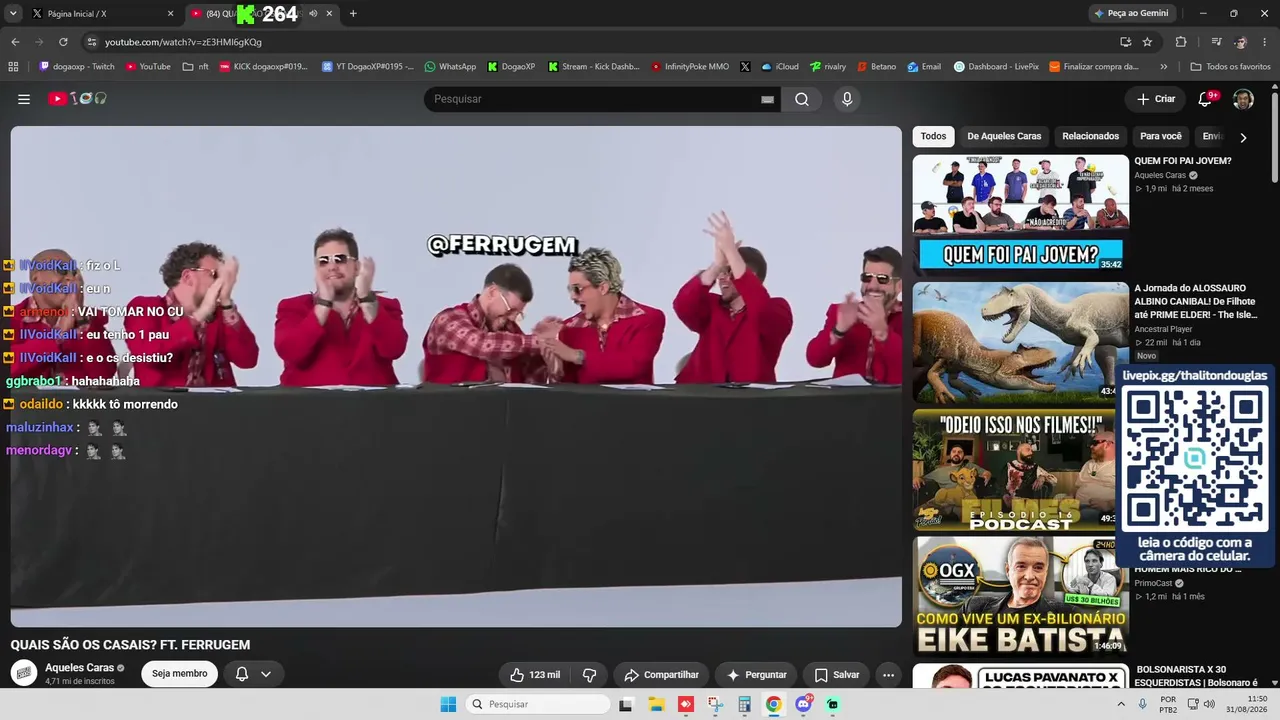Open File Explorer from taskbar
The image size is (1280, 720).
(x=656, y=704)
